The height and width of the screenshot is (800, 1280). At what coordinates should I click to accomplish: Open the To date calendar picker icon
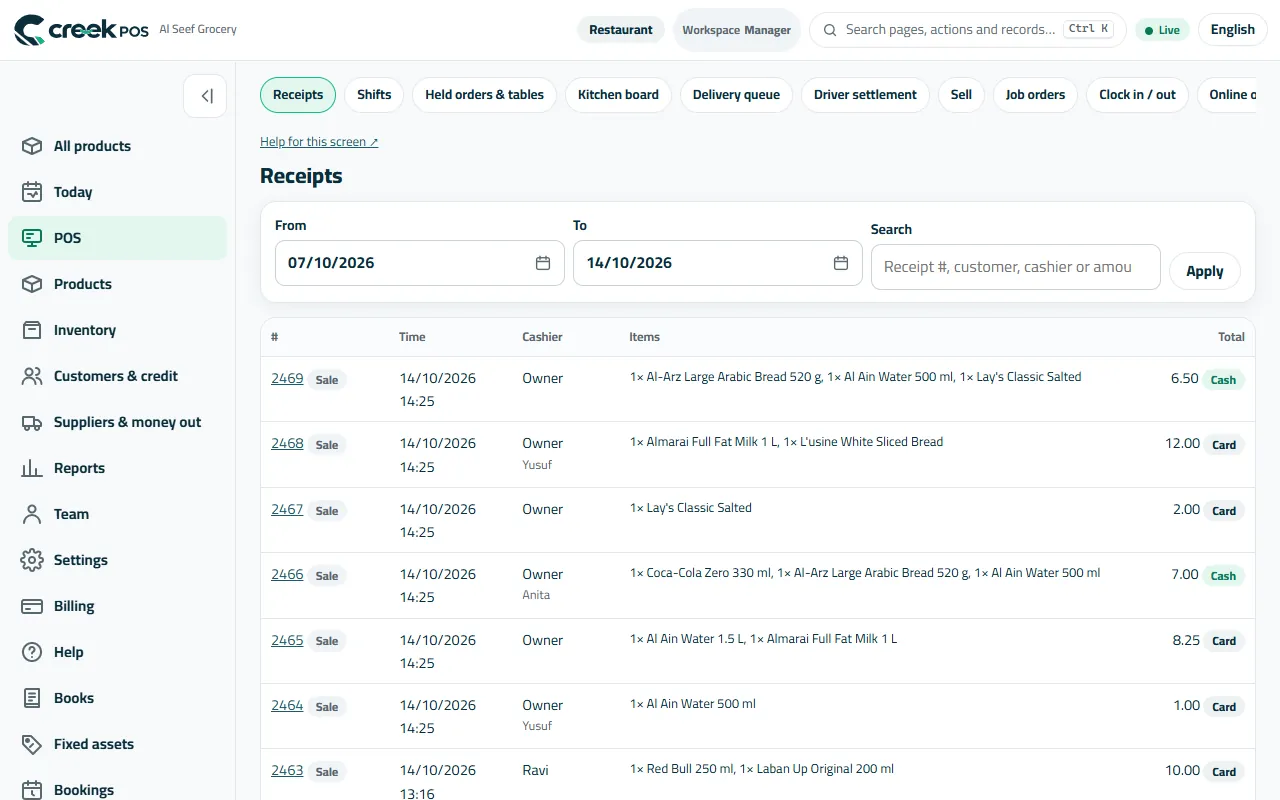841,263
